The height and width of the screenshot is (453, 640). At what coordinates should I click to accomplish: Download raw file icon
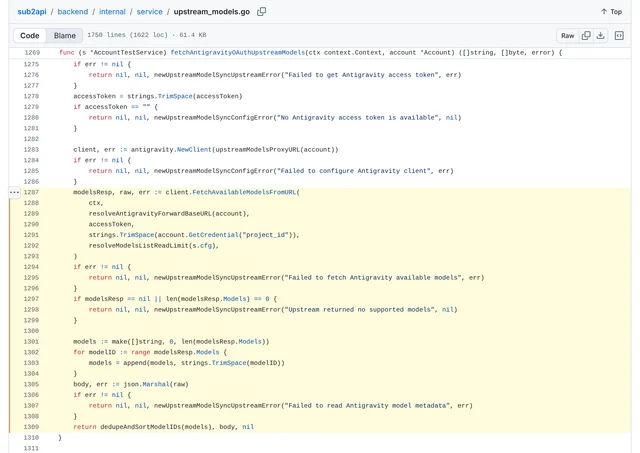(x=600, y=36)
